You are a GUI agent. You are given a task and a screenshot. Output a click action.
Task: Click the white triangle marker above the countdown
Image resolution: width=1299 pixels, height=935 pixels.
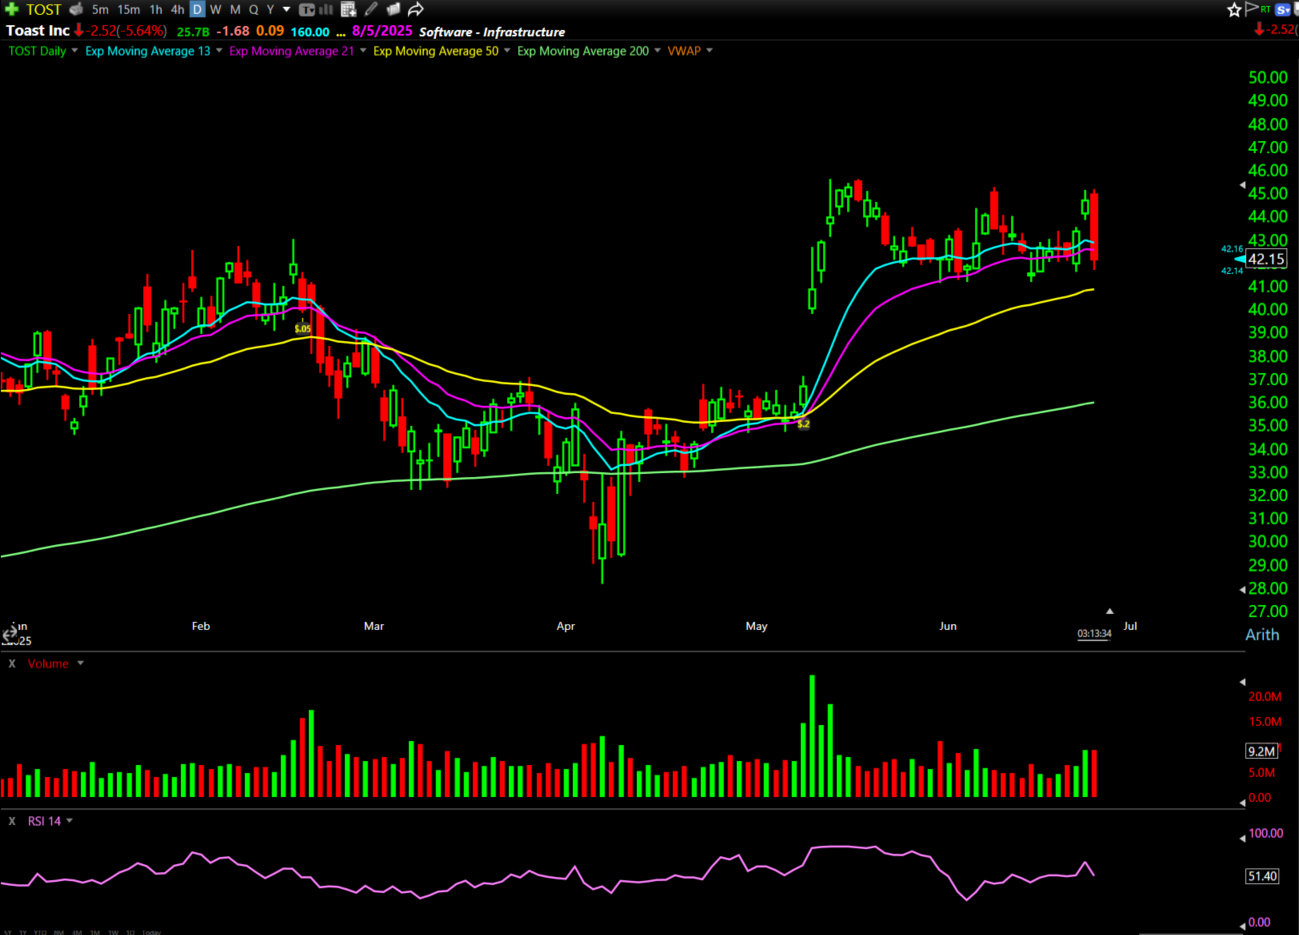pos(1109,611)
